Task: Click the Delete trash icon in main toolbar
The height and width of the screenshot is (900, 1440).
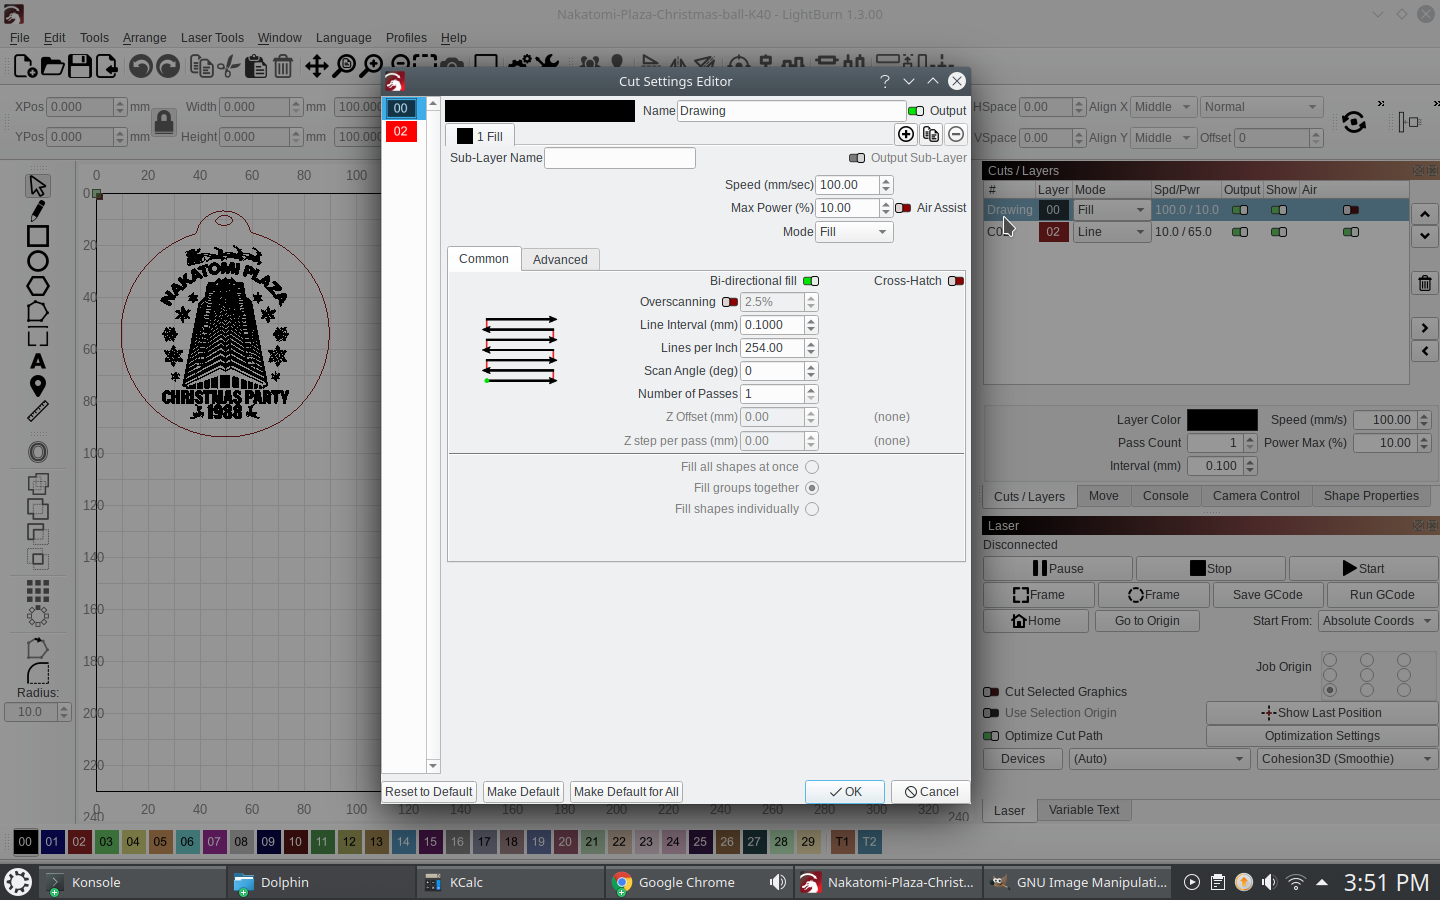Action: [x=283, y=67]
